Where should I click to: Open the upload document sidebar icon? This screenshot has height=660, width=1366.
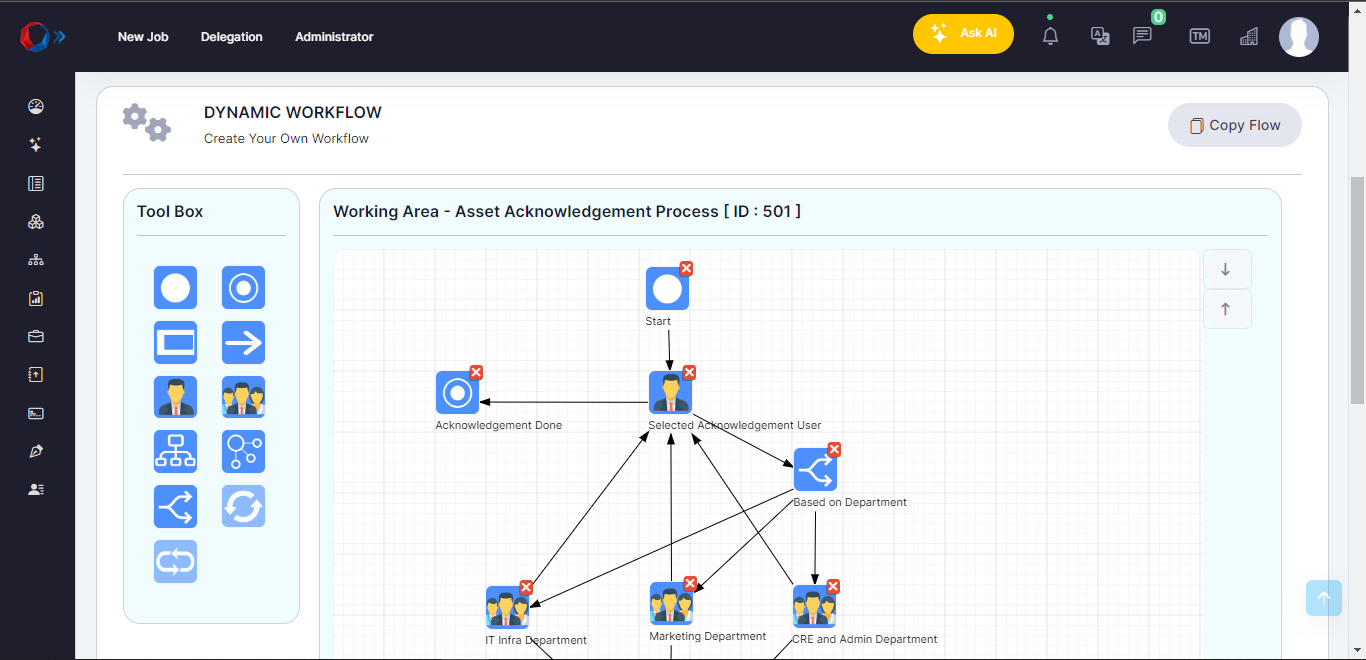point(36,374)
